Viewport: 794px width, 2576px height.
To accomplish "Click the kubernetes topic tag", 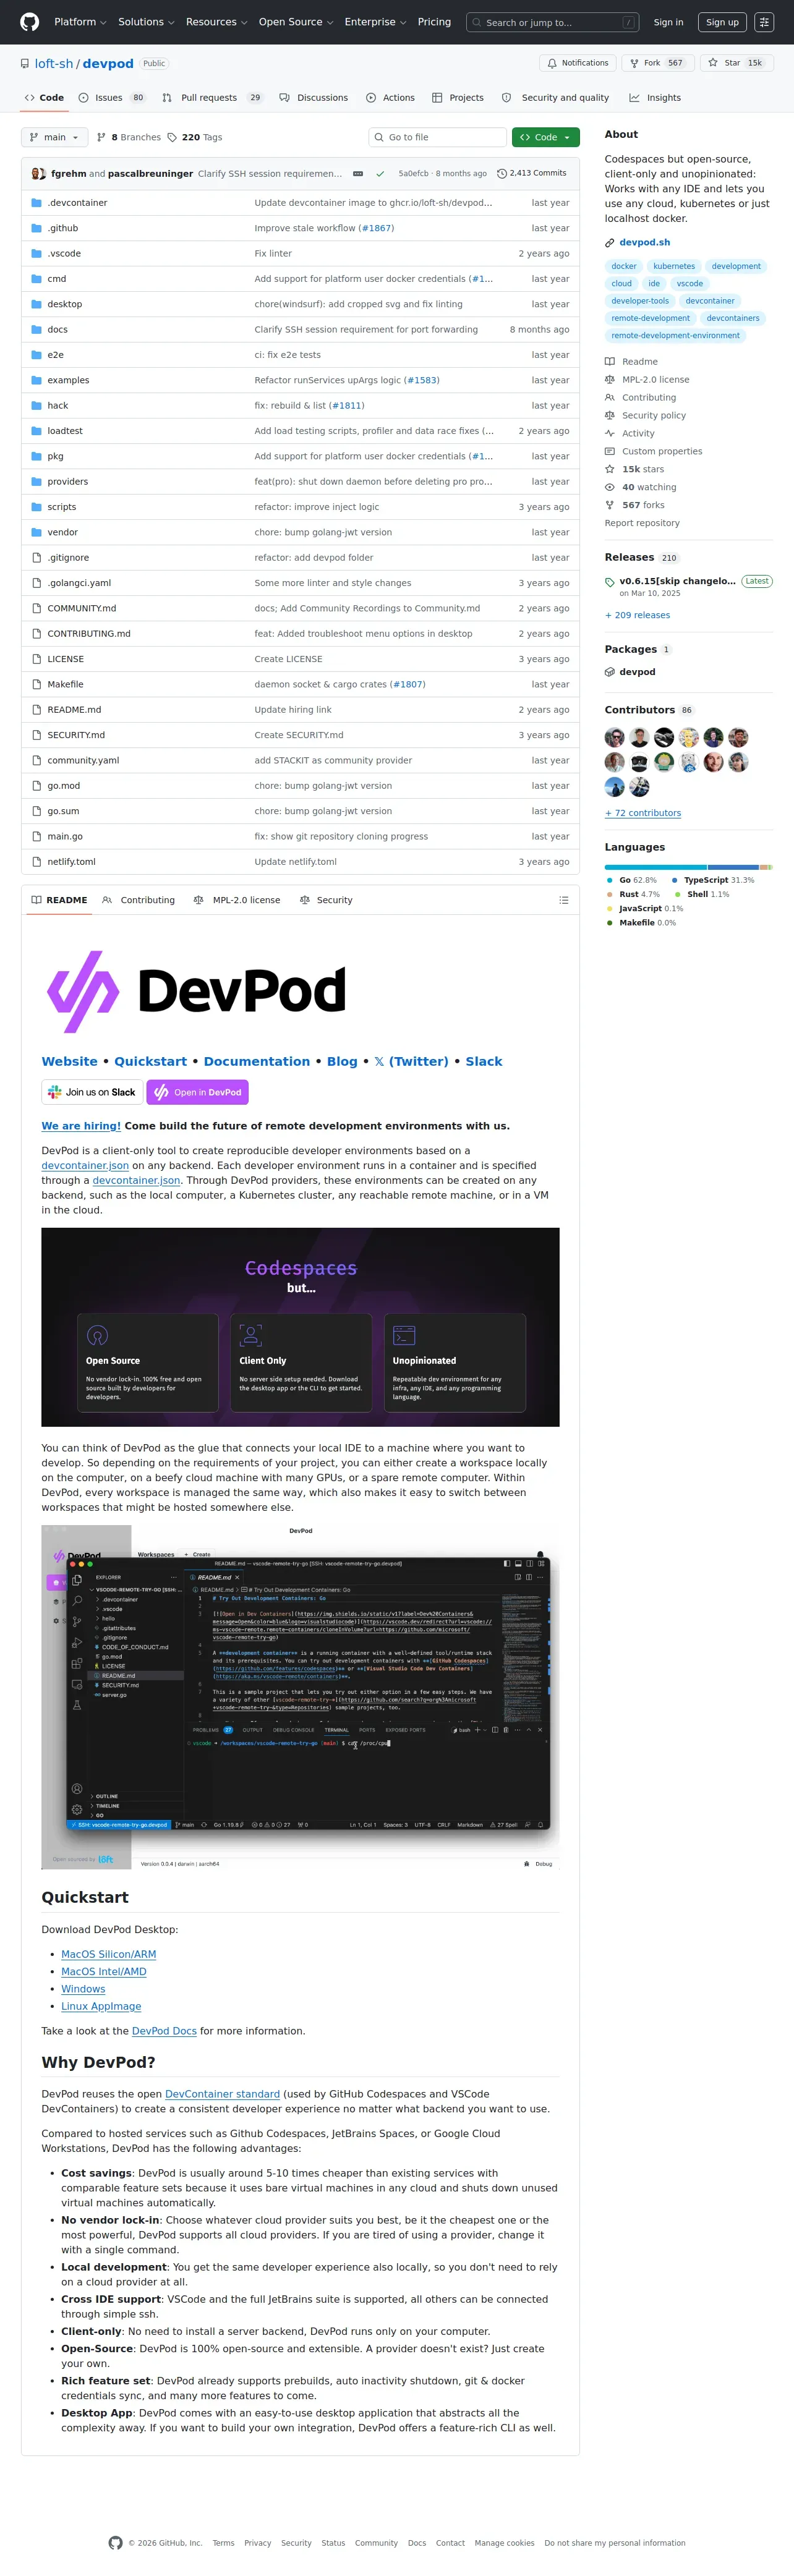I will [x=674, y=266].
